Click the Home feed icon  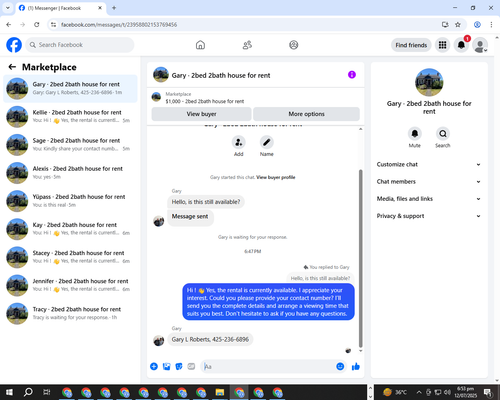point(200,45)
